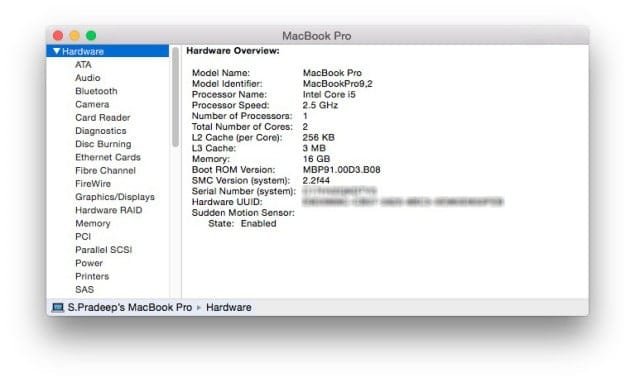Select PCI in the sidebar
635x382 pixels.
click(83, 237)
